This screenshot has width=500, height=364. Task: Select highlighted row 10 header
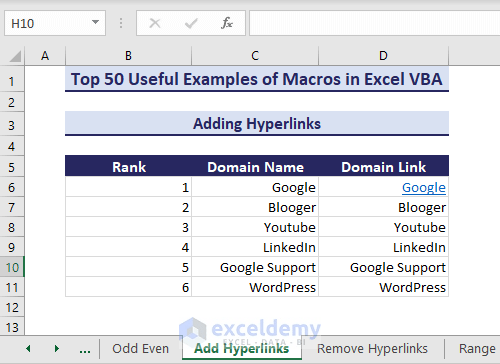(12, 267)
